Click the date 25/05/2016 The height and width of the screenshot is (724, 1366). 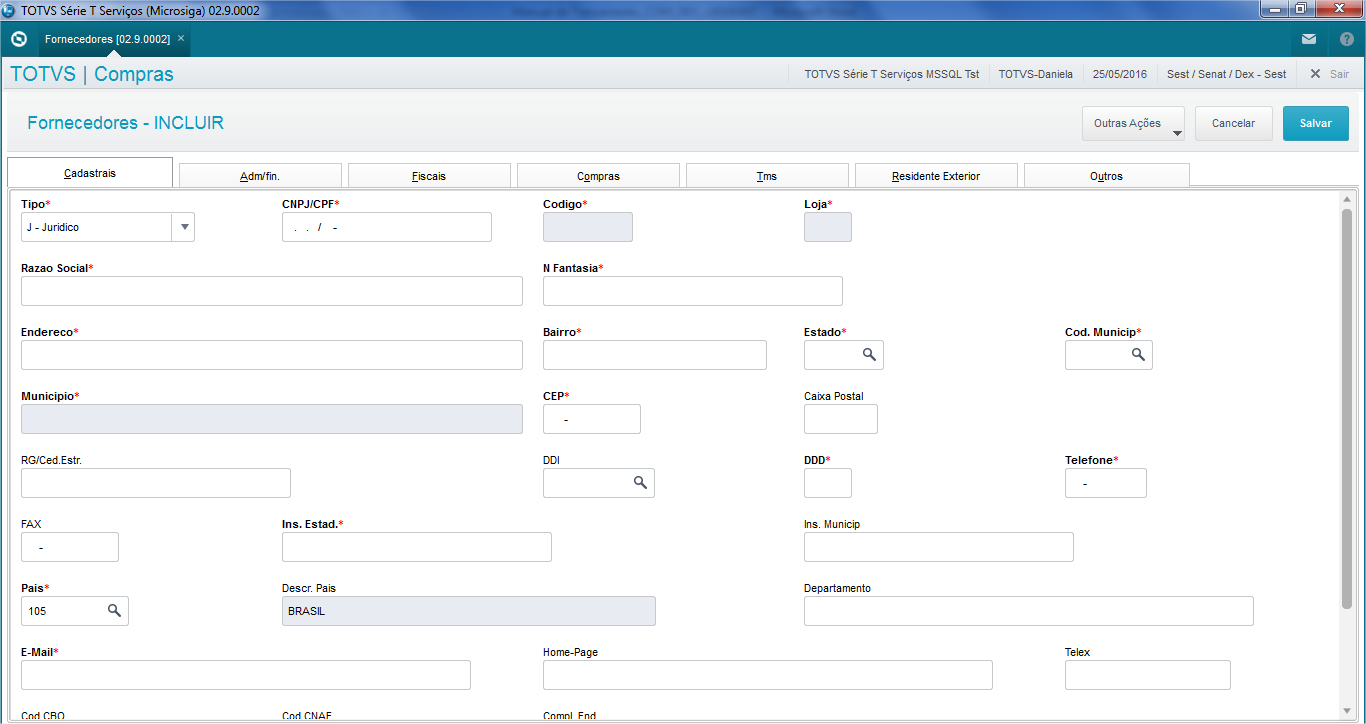point(1120,74)
